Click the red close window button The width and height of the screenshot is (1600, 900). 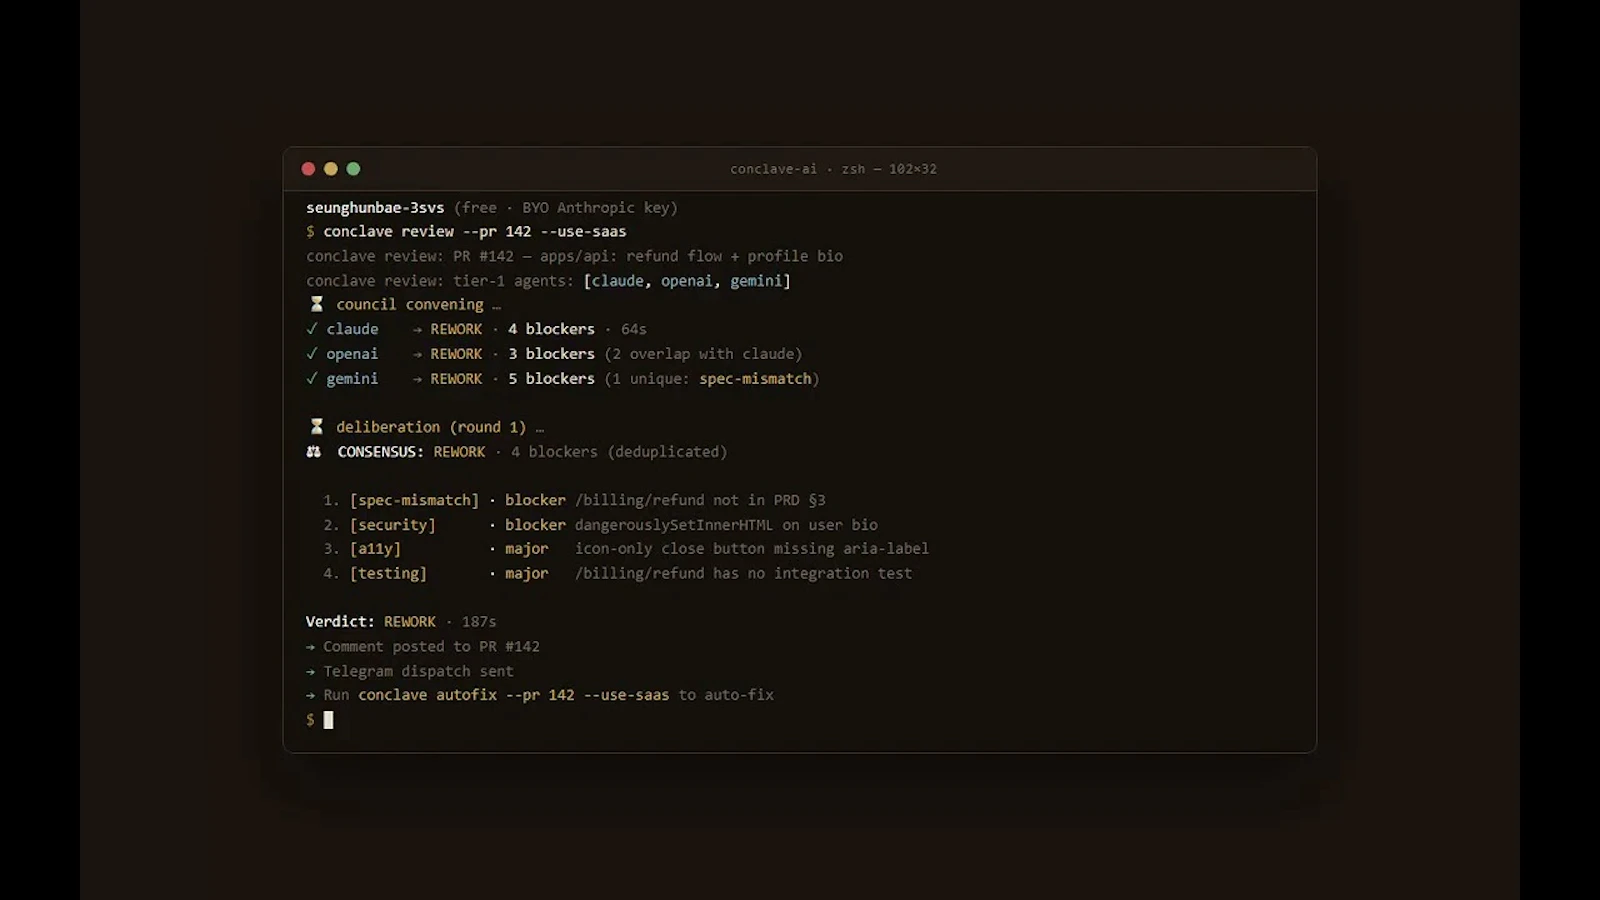[308, 169]
